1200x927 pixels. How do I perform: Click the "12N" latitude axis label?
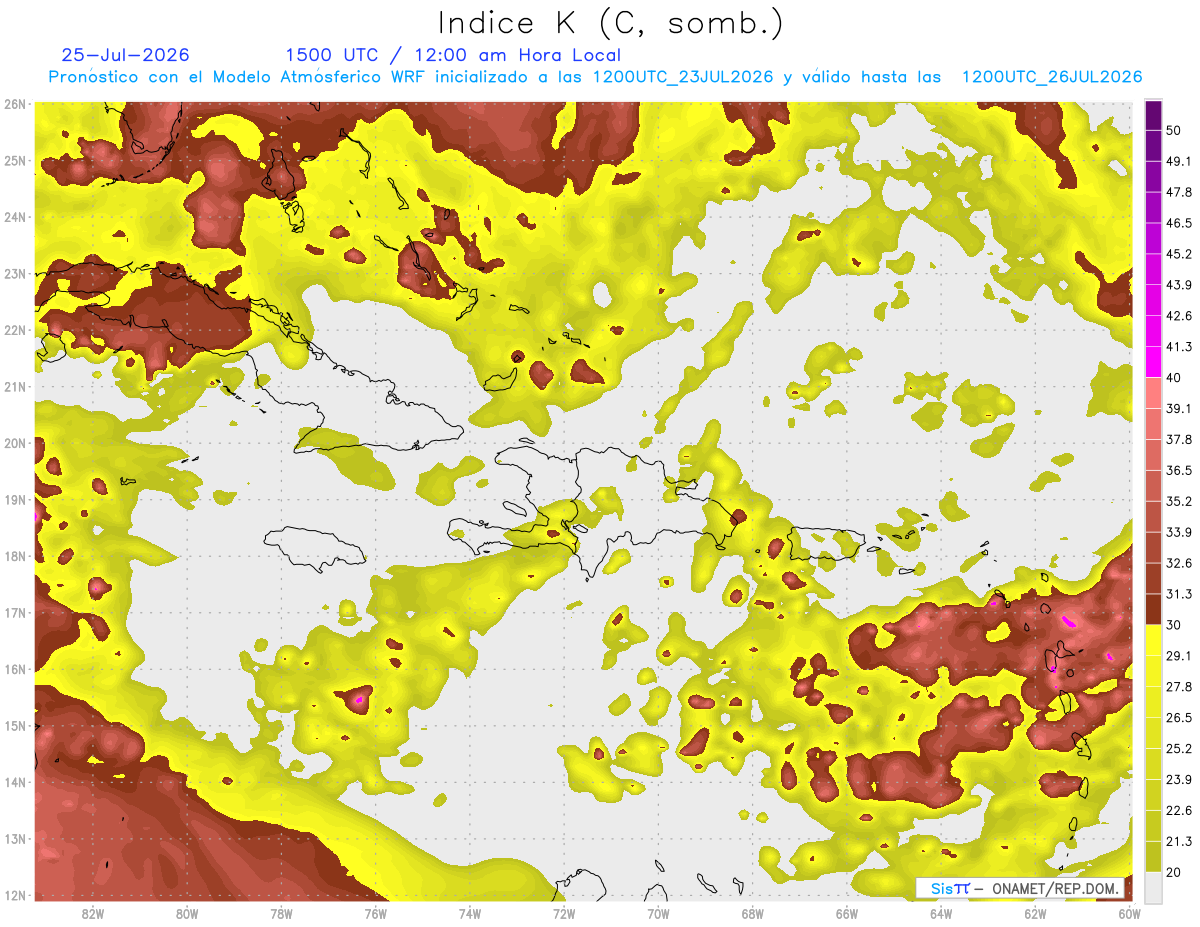[14, 895]
